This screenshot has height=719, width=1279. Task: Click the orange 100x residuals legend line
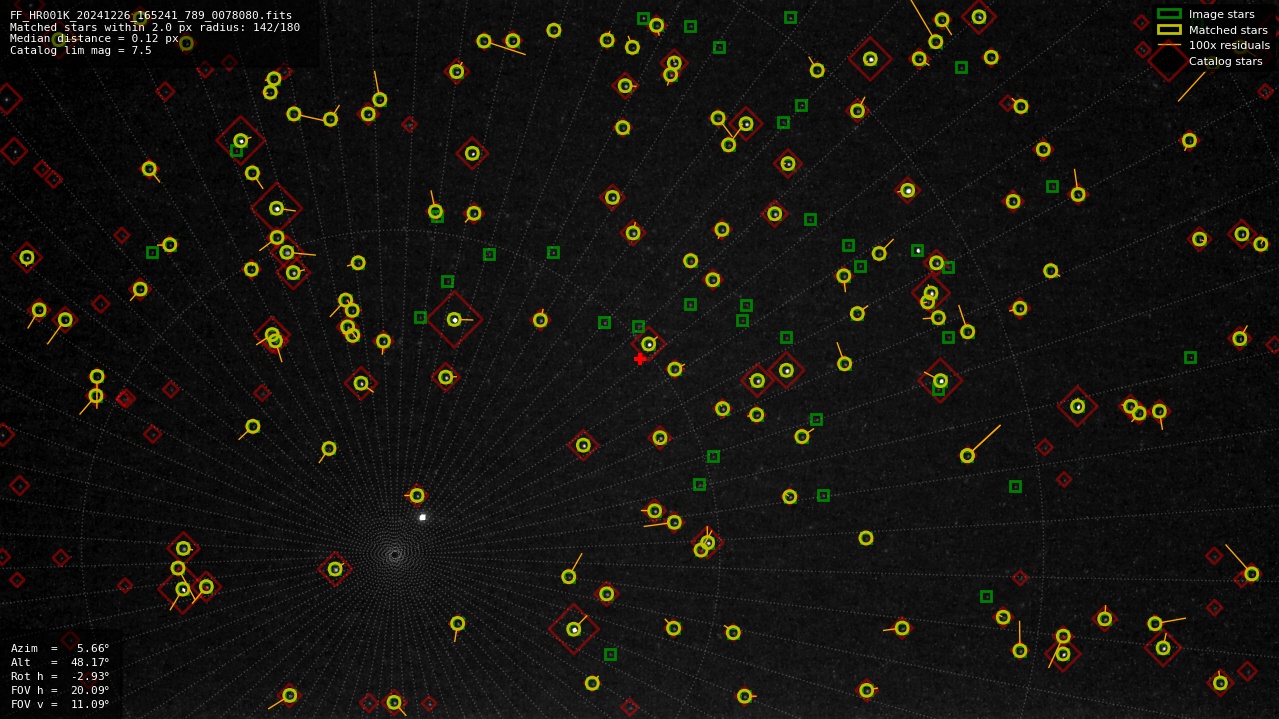pyautogui.click(x=1169, y=45)
